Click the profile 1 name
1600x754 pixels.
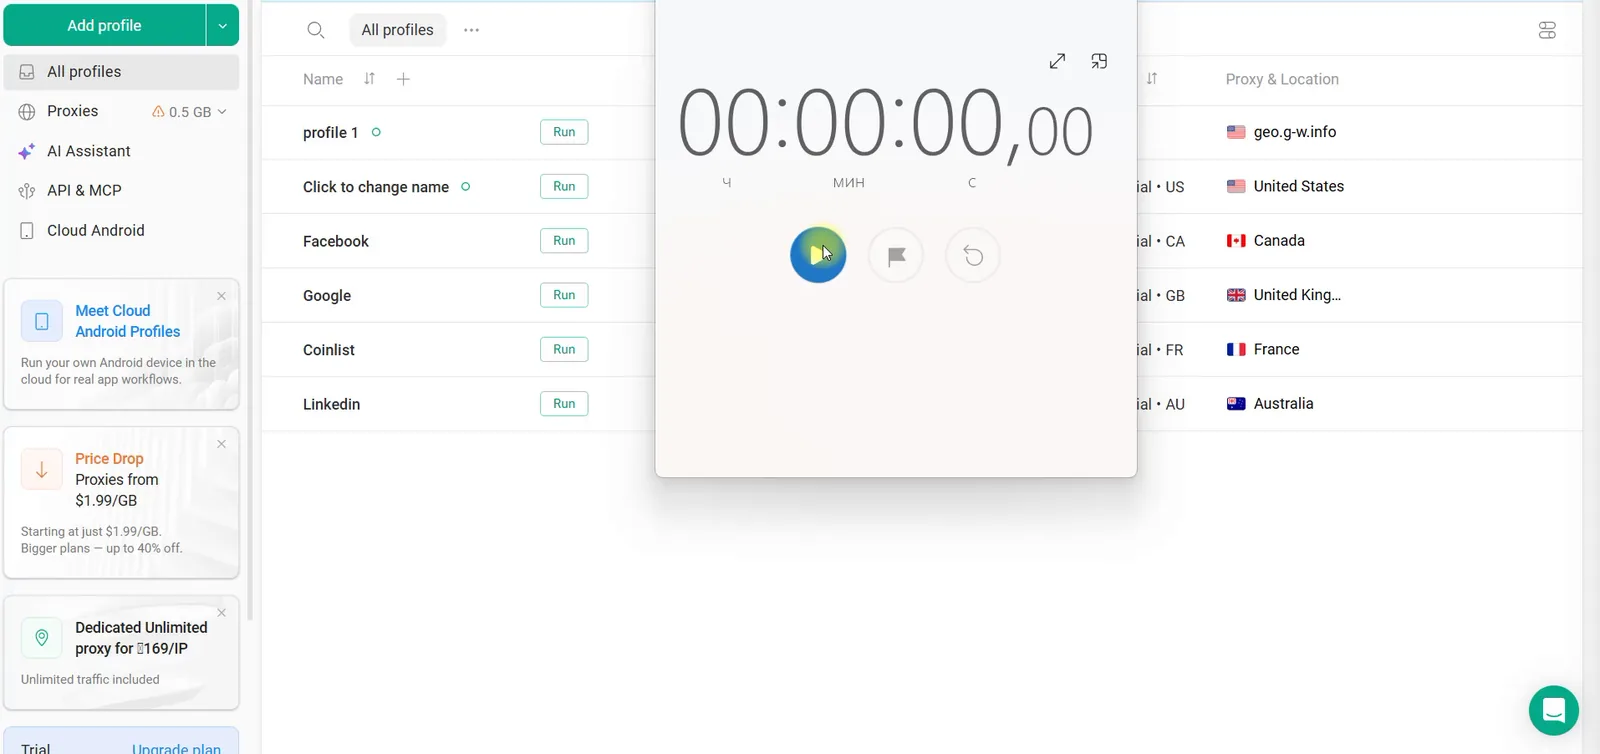pos(330,132)
